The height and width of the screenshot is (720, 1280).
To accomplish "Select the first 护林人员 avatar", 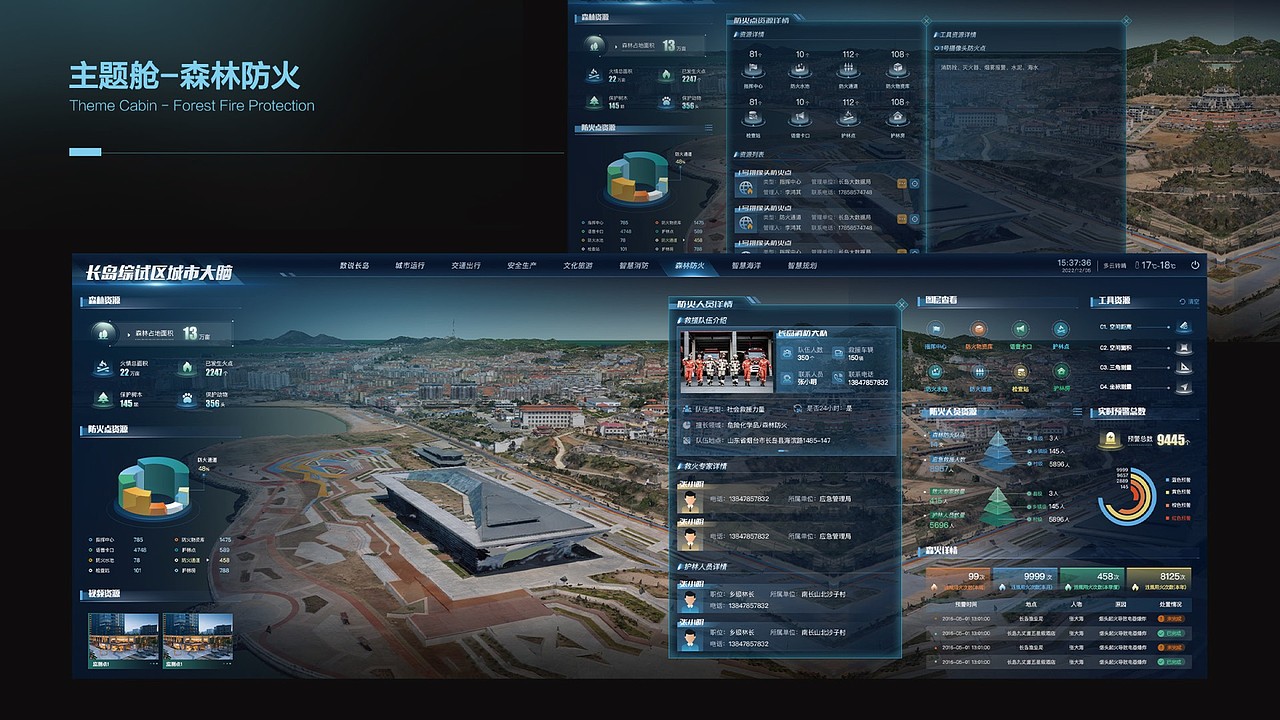I will point(689,599).
